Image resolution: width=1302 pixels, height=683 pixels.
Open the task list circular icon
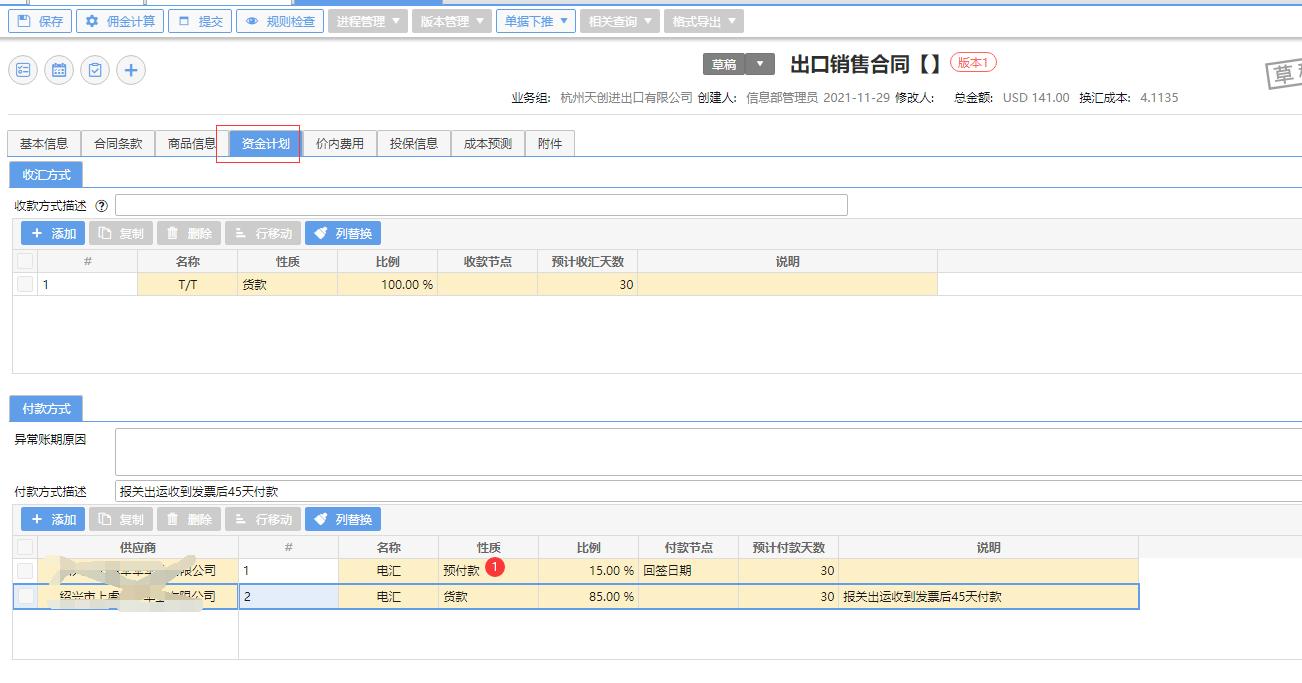[x=23, y=70]
